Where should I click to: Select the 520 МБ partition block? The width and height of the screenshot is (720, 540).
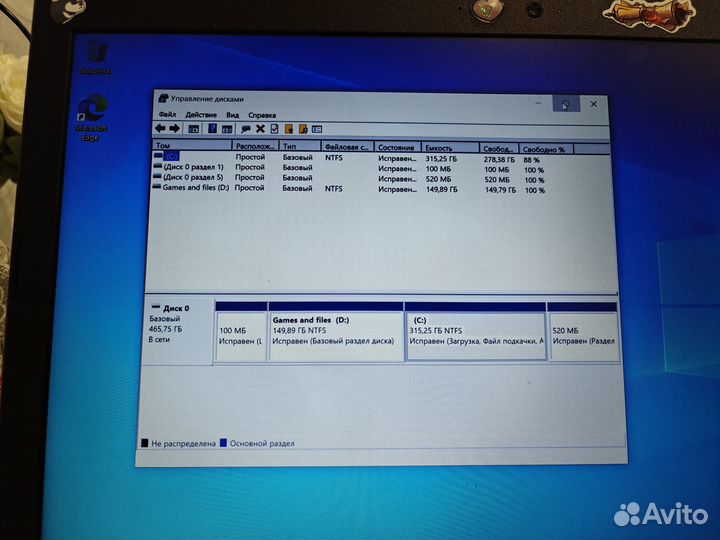click(583, 332)
